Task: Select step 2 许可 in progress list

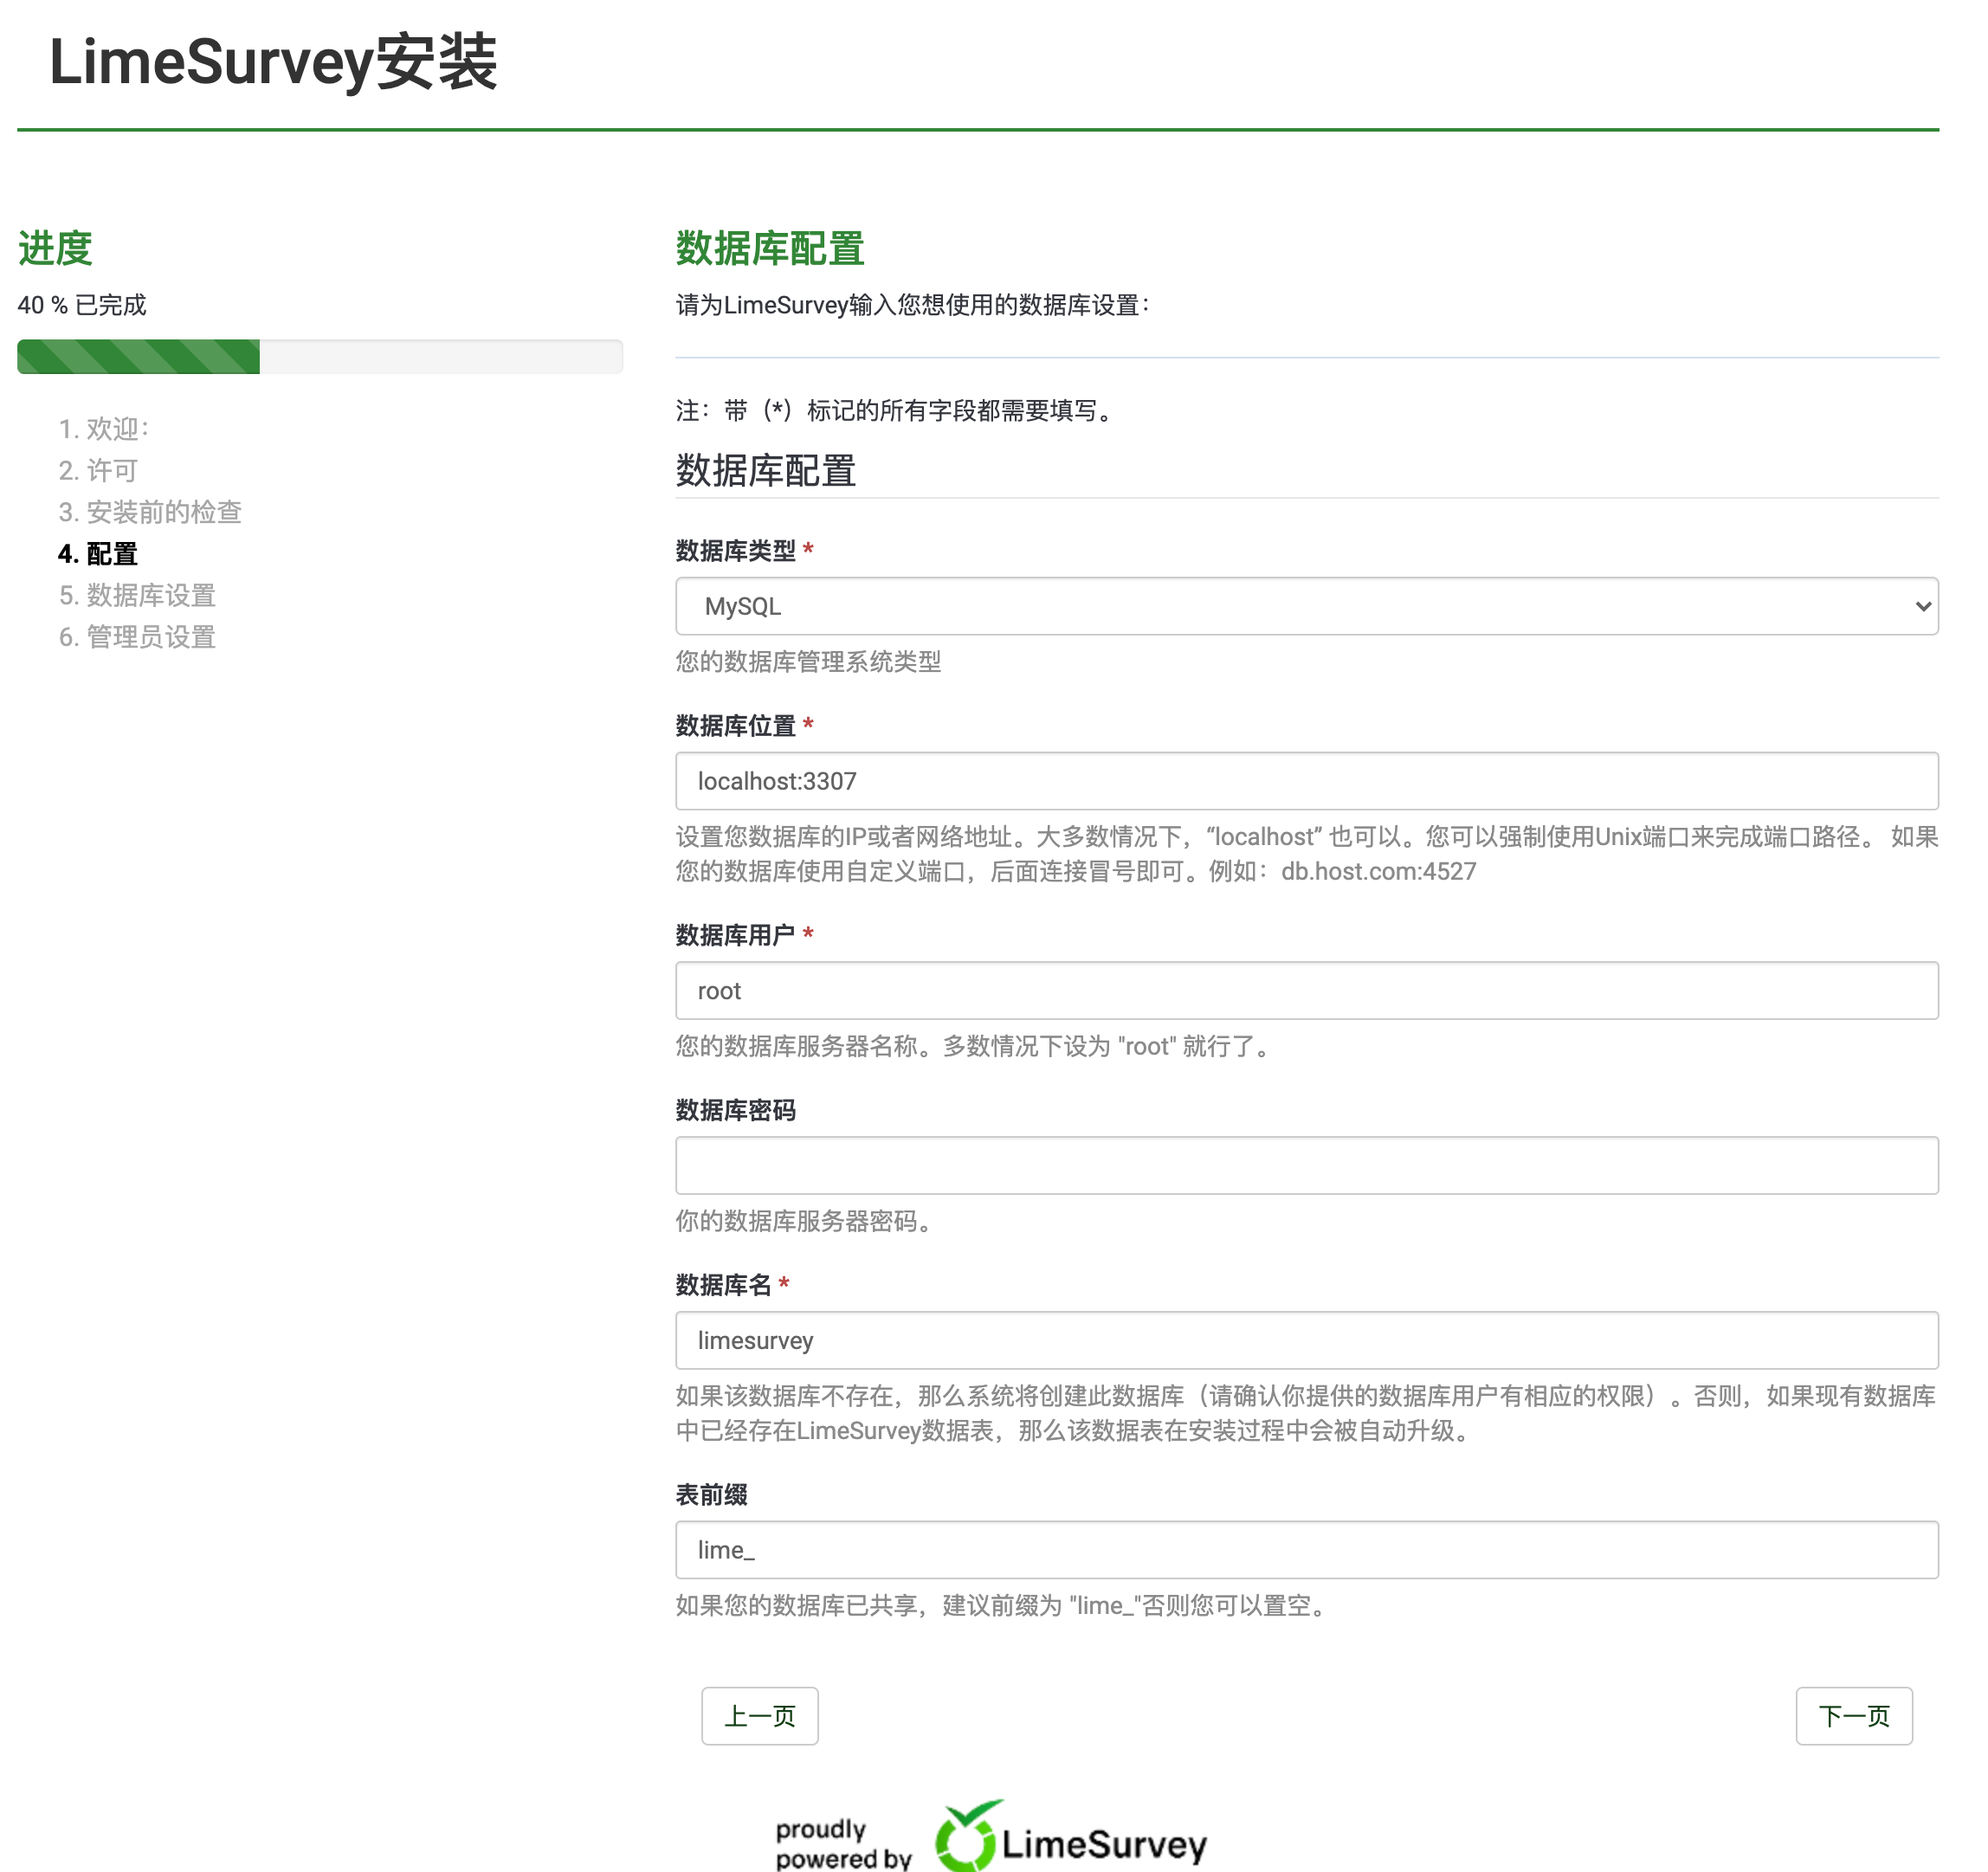Action: 98,470
